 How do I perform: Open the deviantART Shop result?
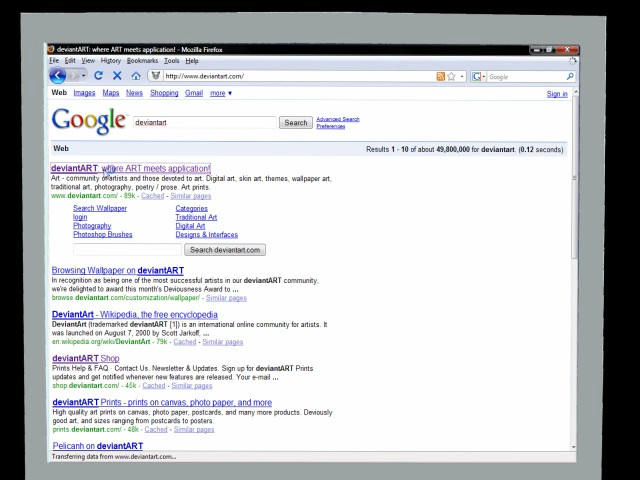click(86, 358)
